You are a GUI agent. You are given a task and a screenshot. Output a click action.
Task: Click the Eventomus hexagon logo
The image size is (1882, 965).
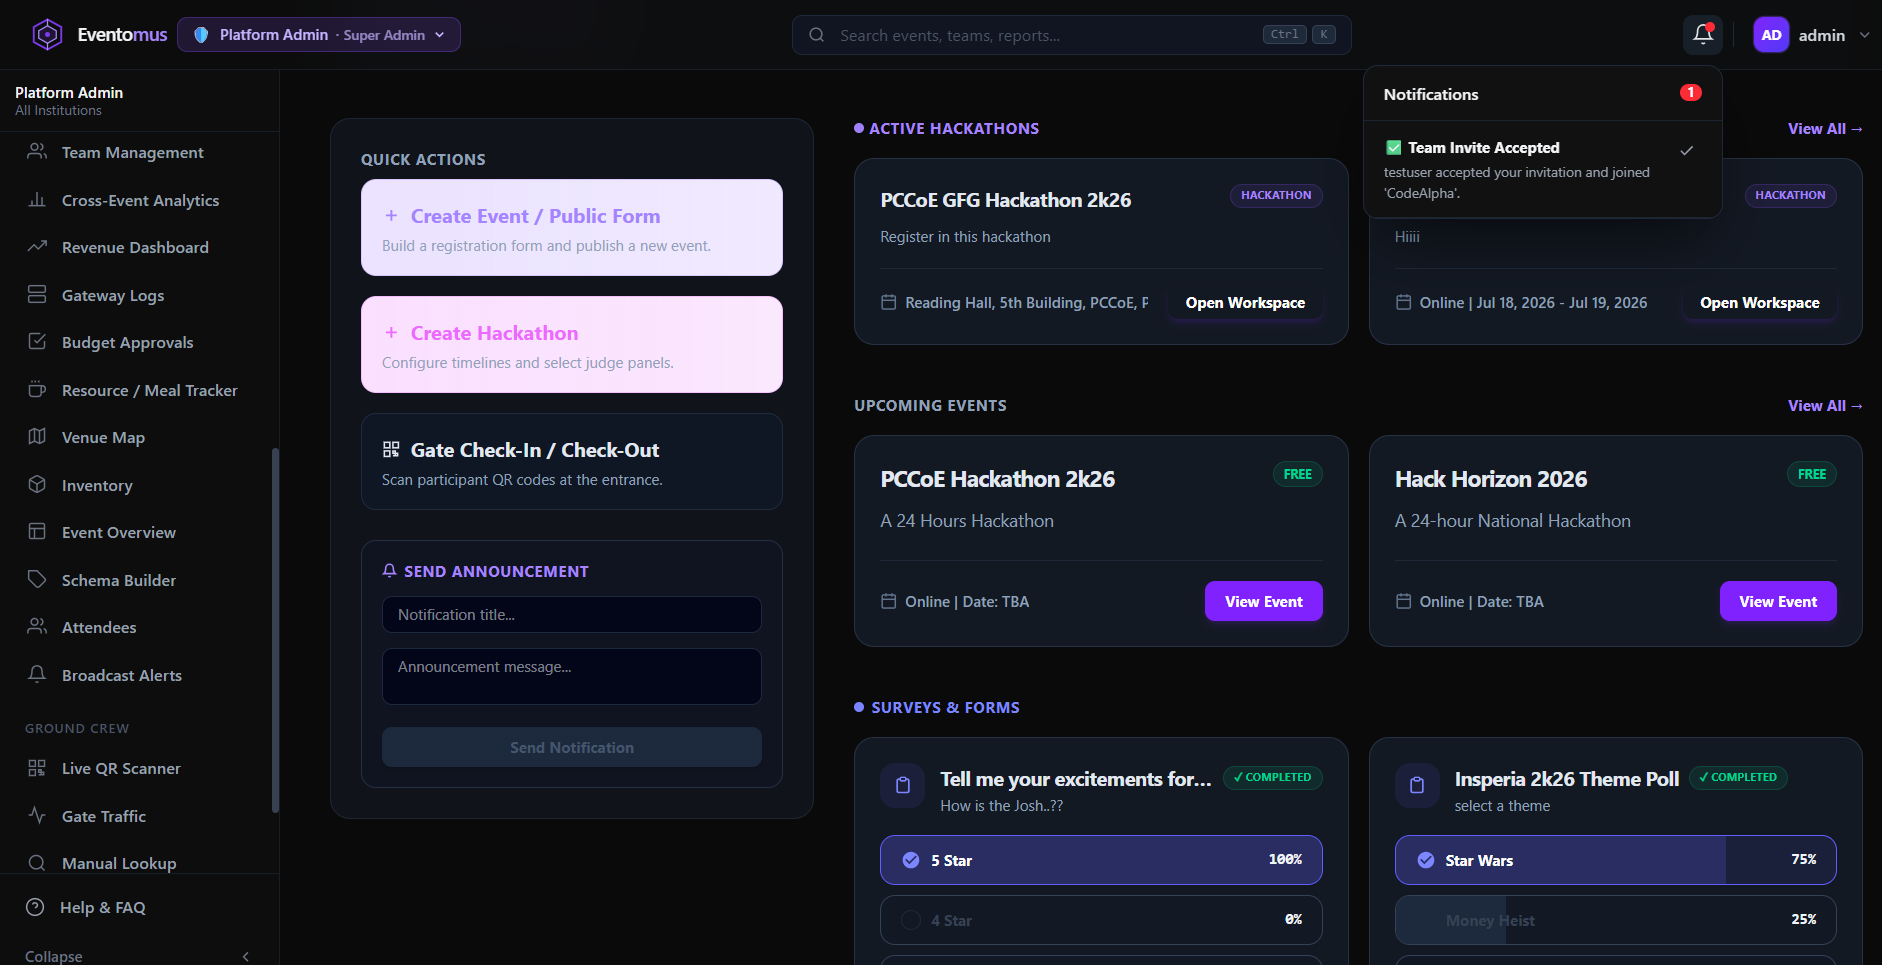(x=47, y=35)
